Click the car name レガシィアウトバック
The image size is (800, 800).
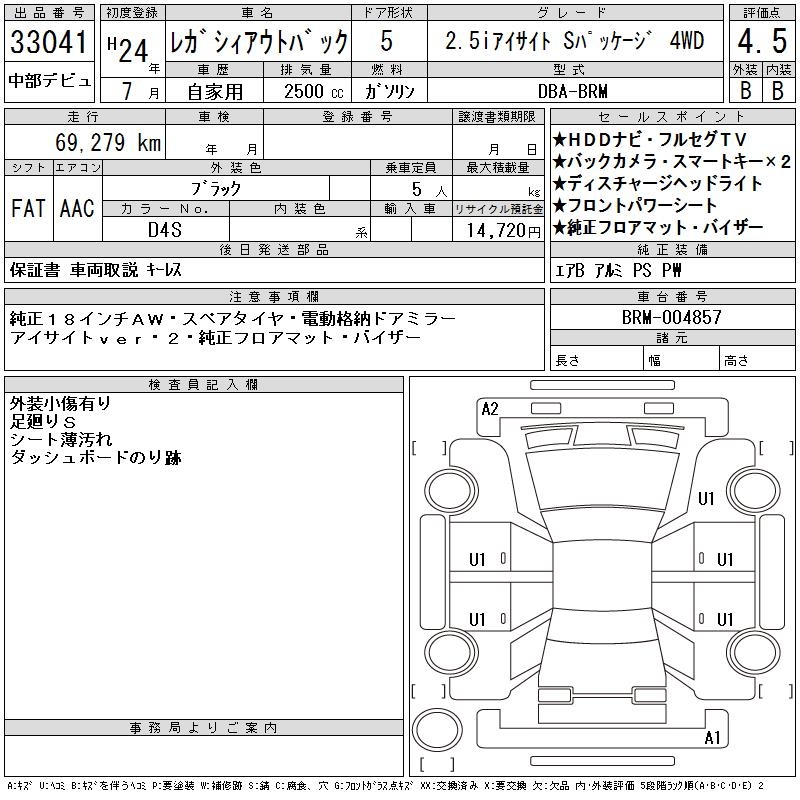coord(259,41)
